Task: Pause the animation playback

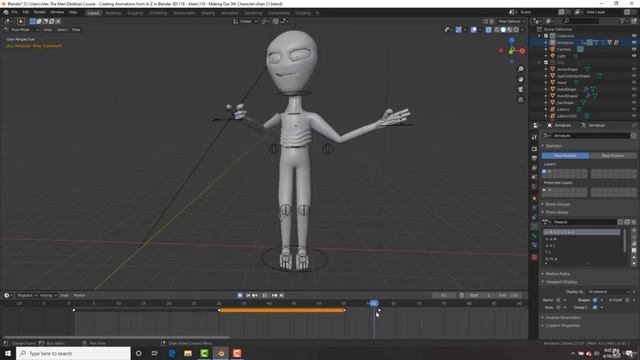Action: [x=264, y=296]
